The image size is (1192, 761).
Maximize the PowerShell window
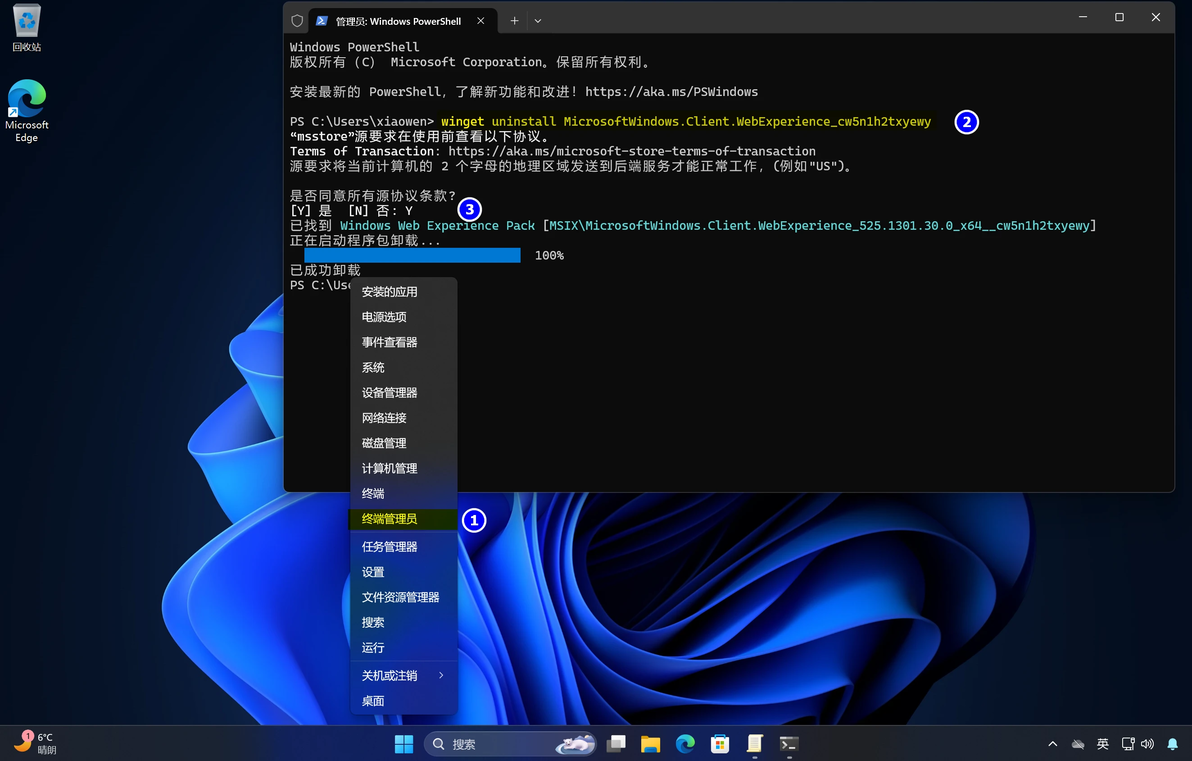pyautogui.click(x=1119, y=17)
